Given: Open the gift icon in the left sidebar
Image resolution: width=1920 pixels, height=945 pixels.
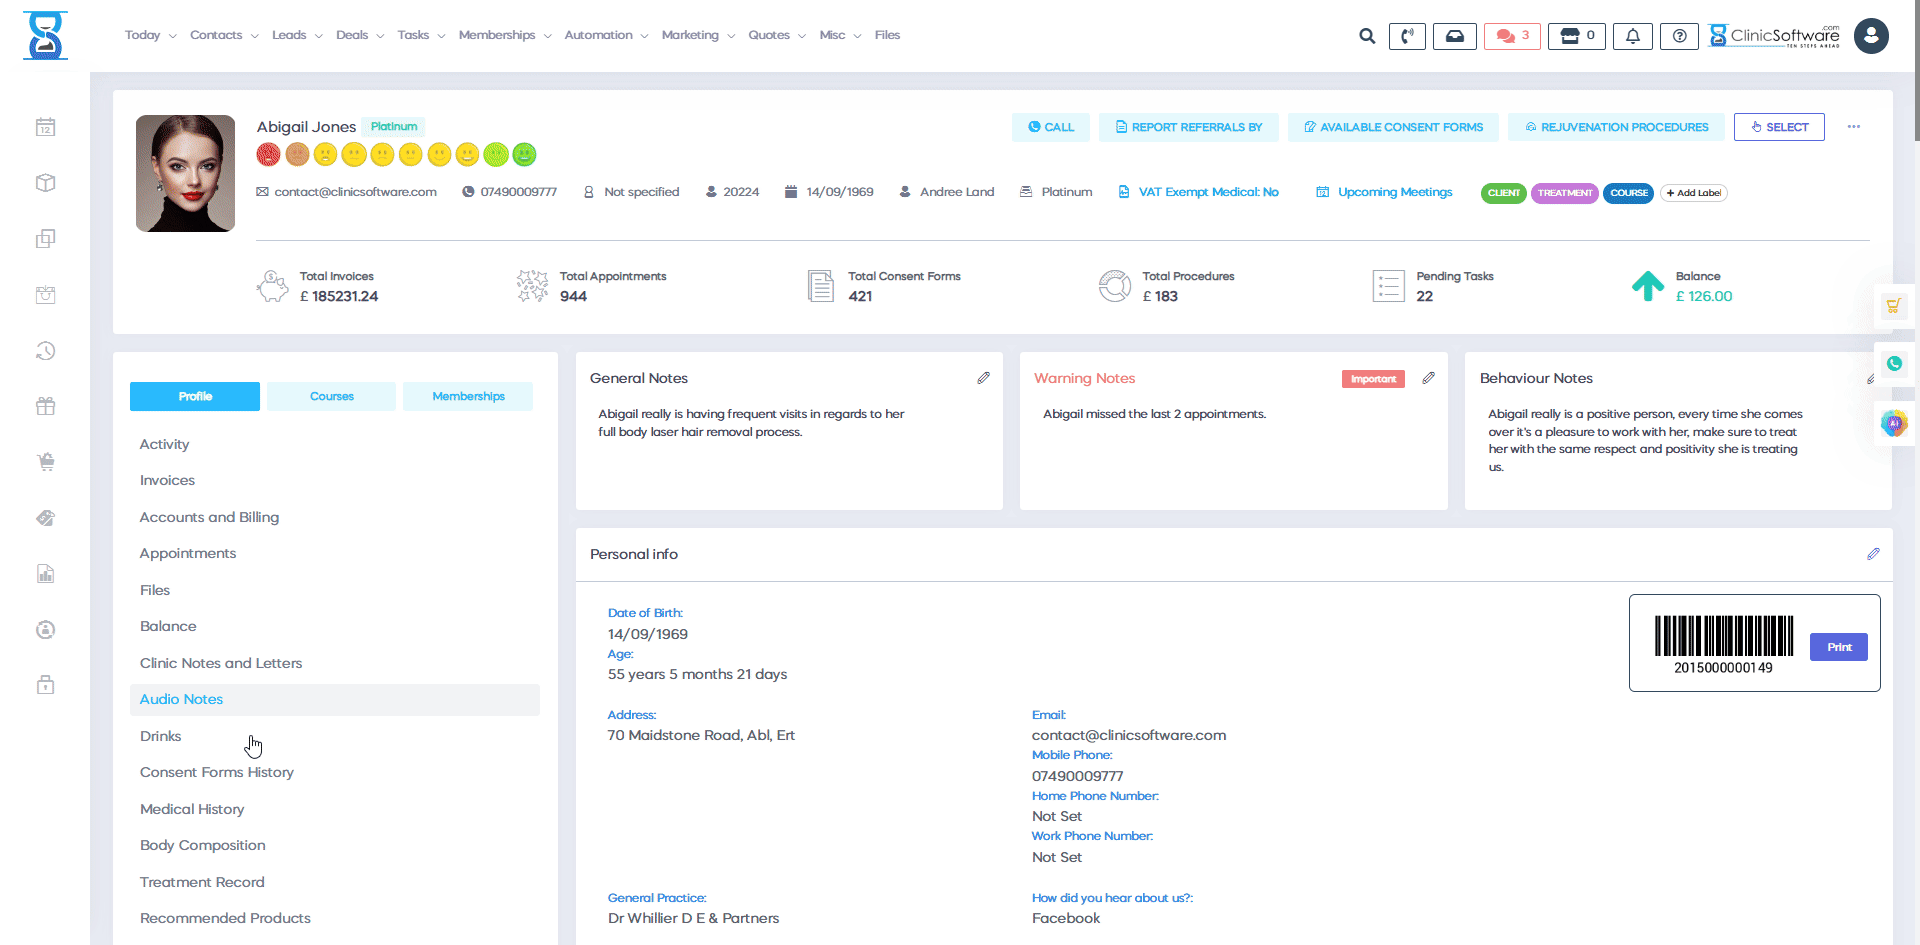Looking at the screenshot, I should click(45, 406).
